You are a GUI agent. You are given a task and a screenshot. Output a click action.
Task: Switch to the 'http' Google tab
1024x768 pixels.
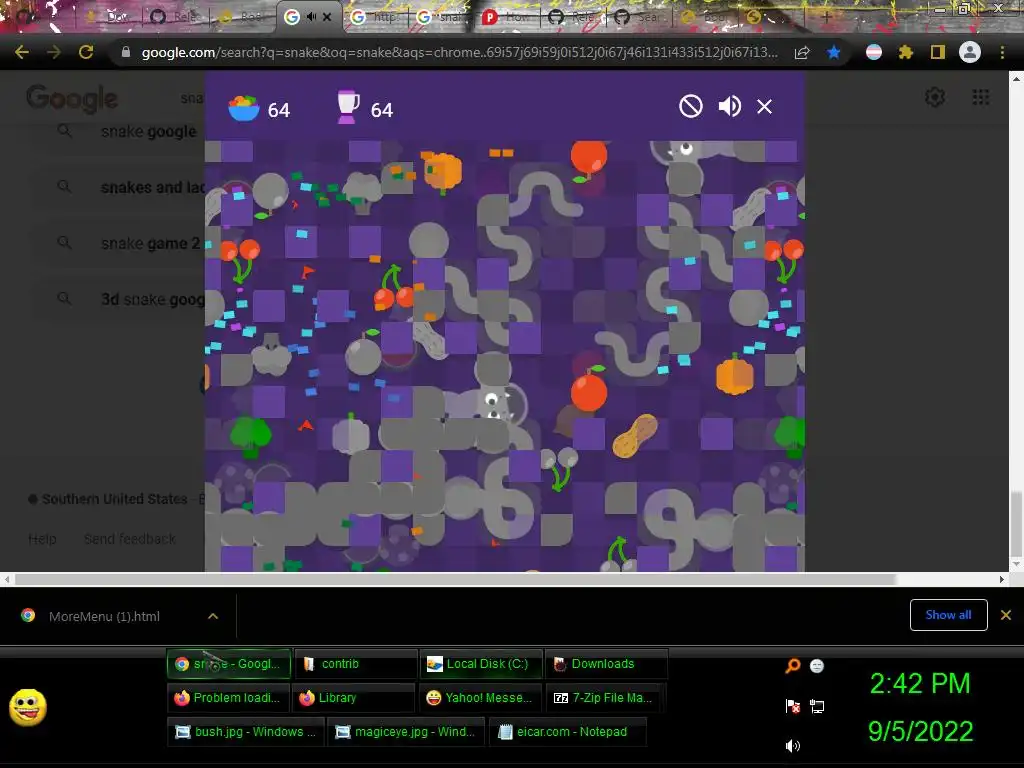point(375,17)
